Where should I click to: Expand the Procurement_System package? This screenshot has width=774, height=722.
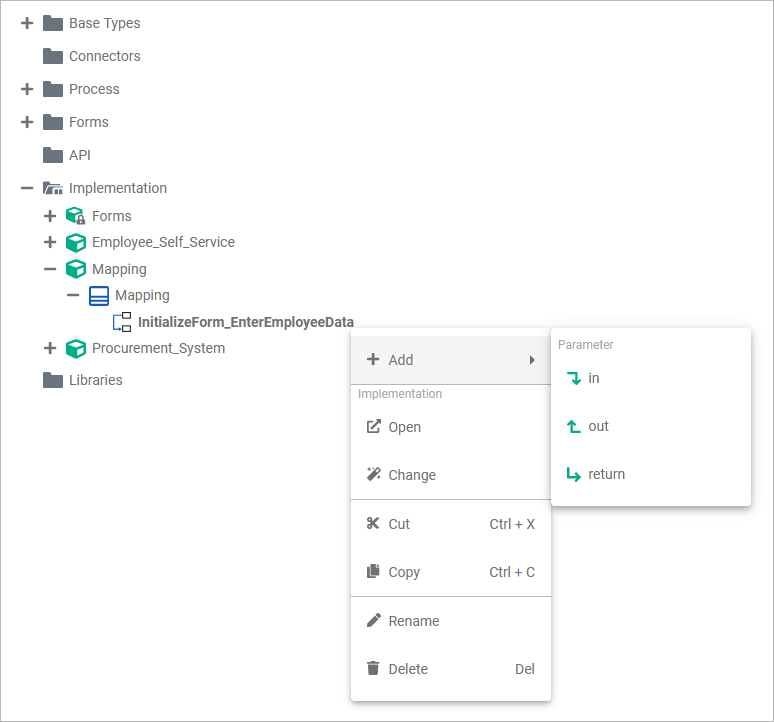pos(50,348)
